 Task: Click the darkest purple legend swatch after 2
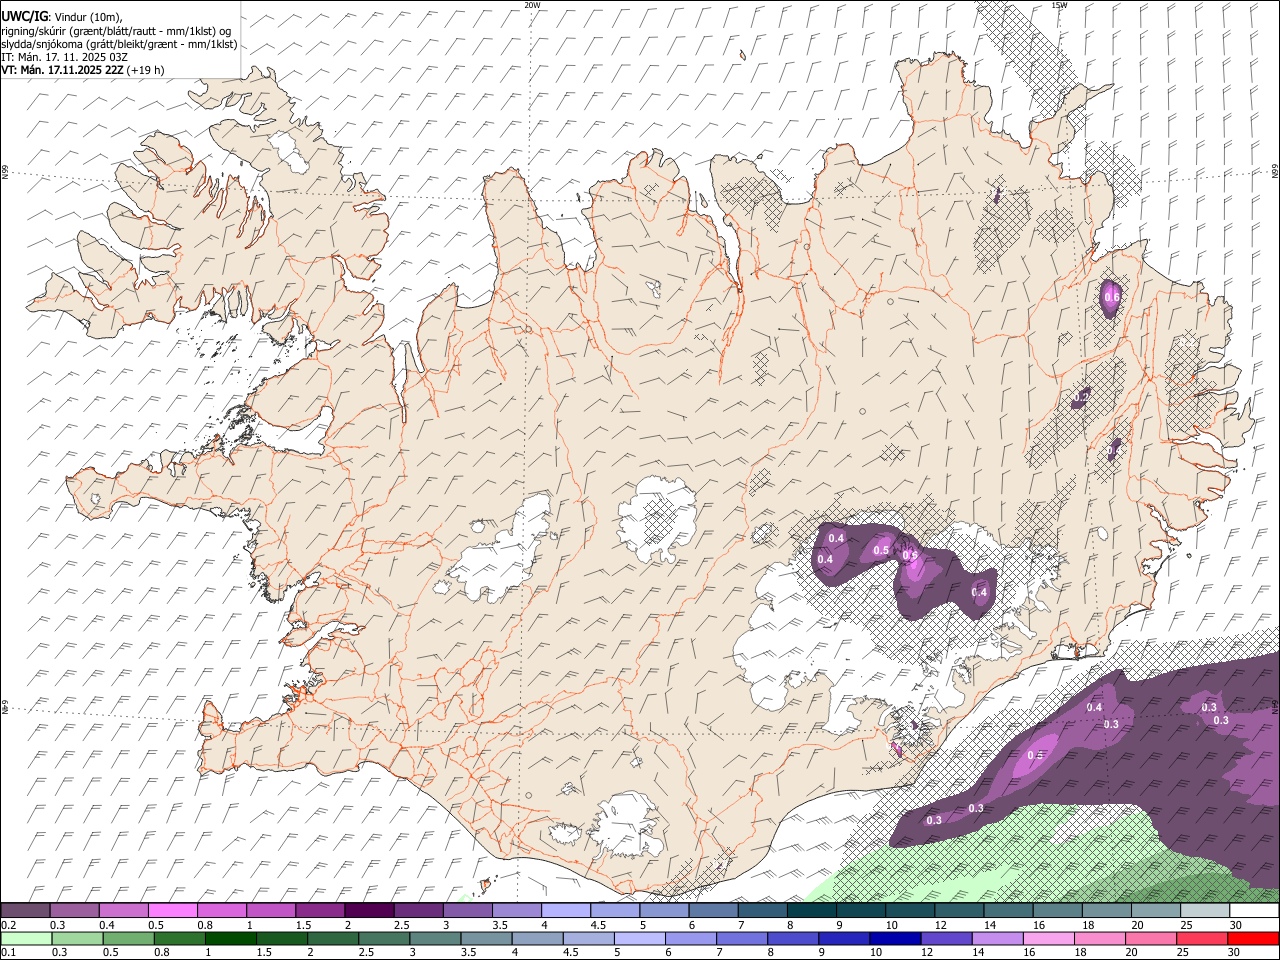368,911
